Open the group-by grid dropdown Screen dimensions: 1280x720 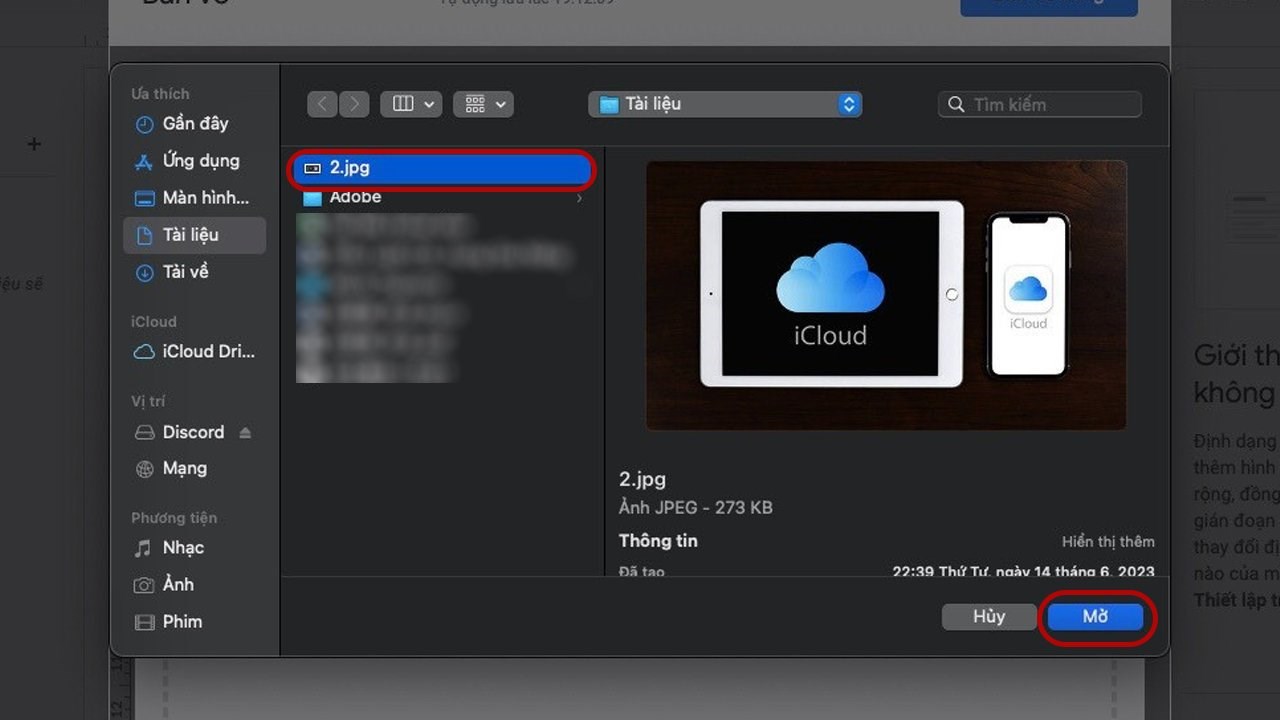pos(483,104)
